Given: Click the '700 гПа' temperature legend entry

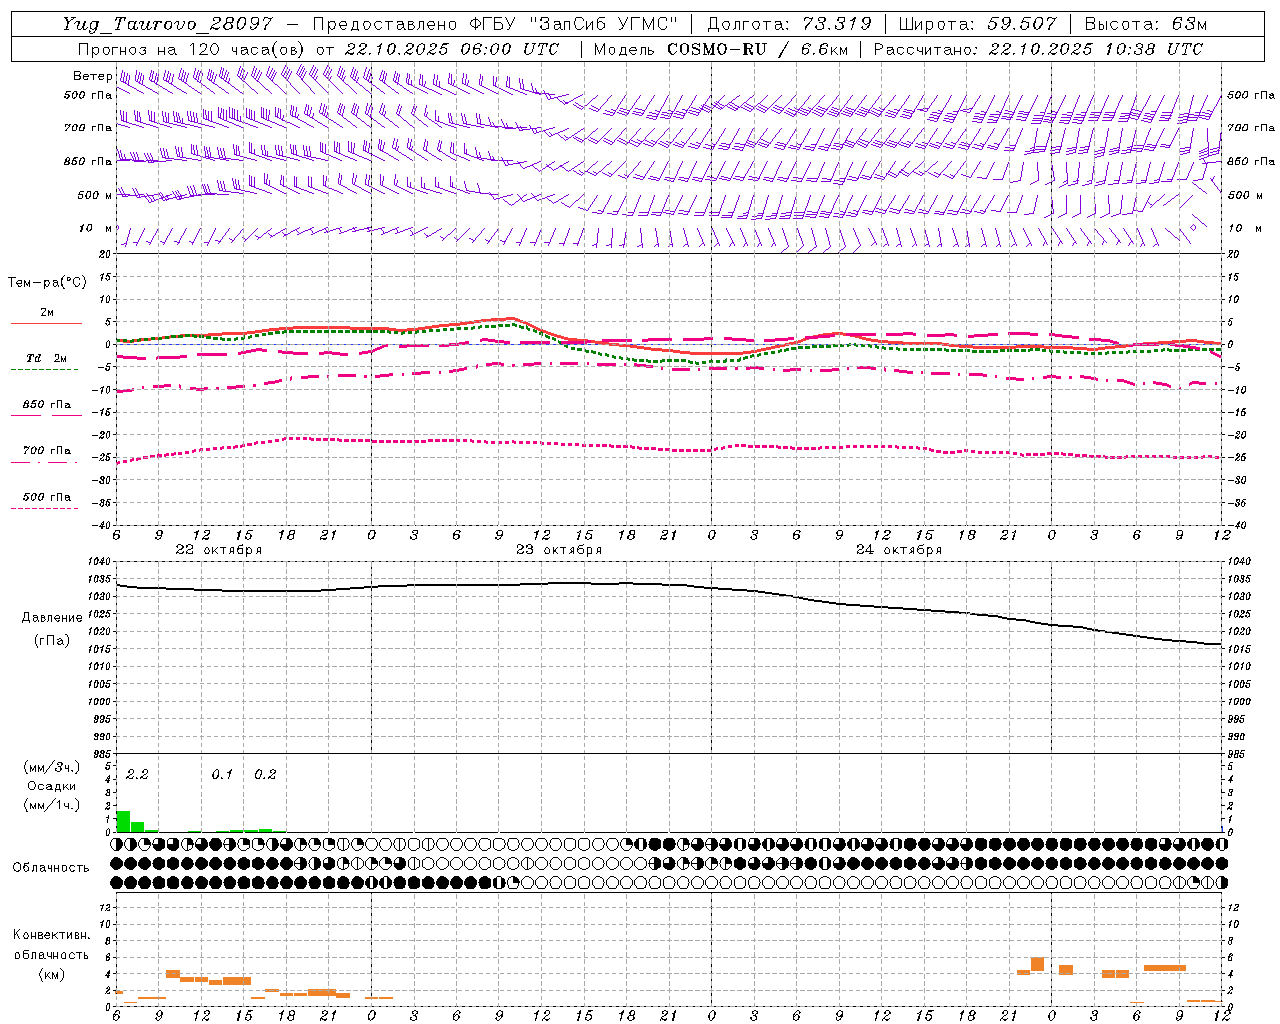Looking at the screenshot, I should pyautogui.click(x=47, y=451).
